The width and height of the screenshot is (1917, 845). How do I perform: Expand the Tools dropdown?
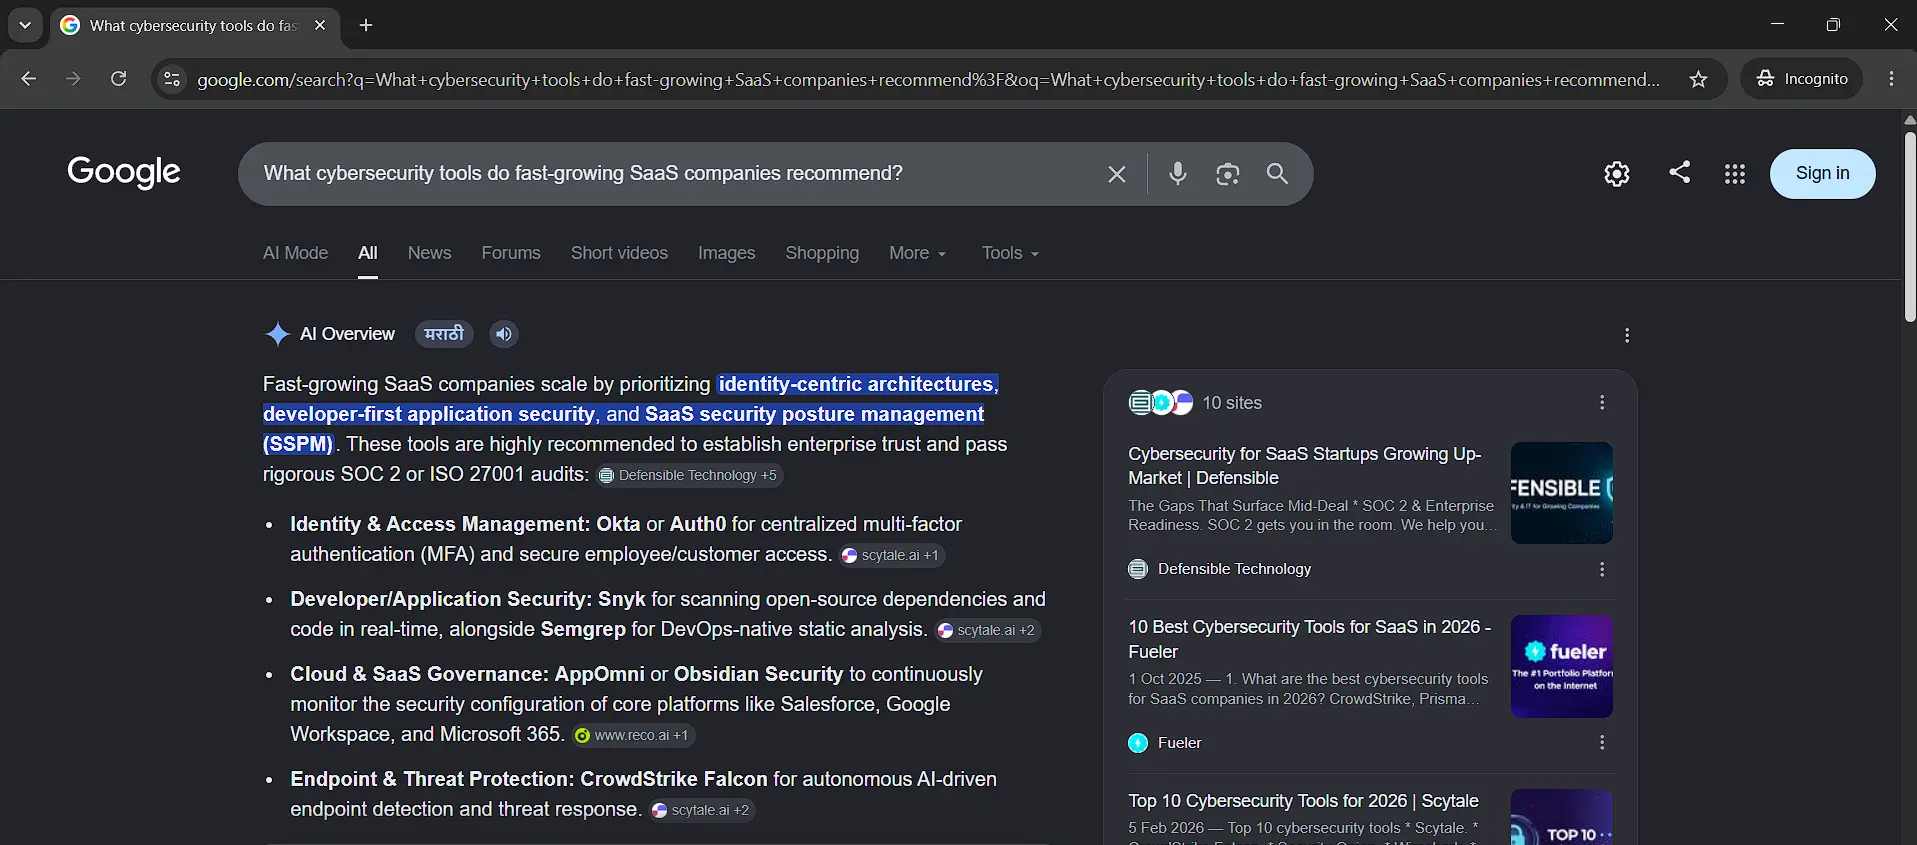tap(1010, 253)
